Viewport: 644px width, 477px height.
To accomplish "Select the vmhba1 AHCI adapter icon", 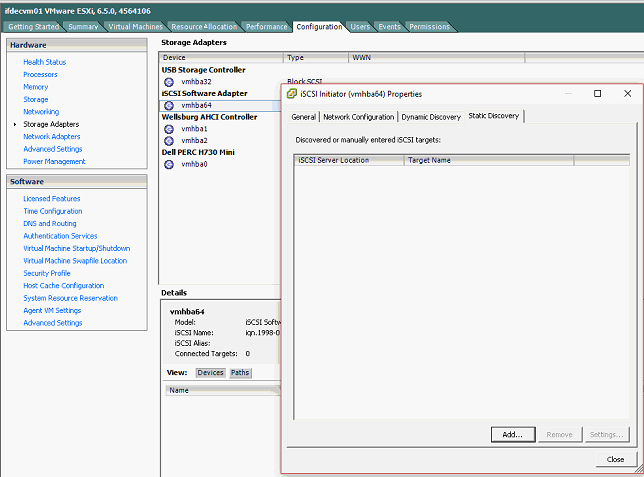I will (169, 129).
